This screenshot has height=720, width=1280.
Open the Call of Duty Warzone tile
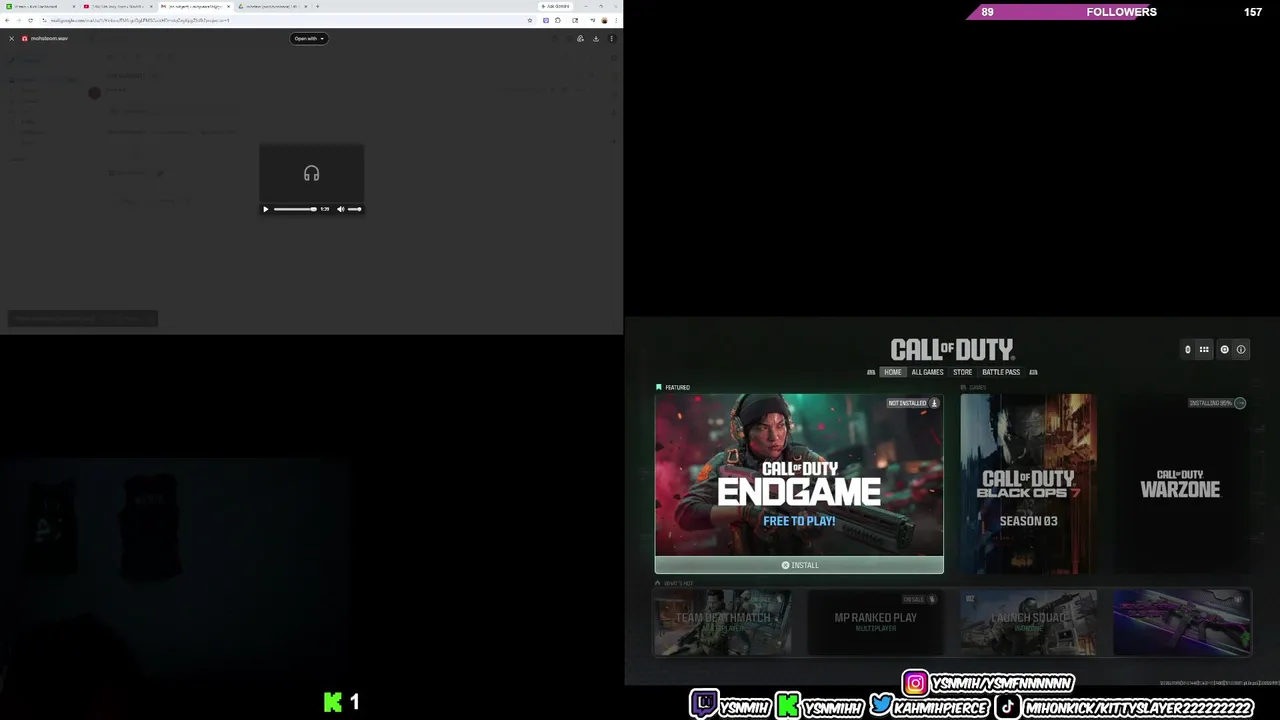click(1181, 484)
